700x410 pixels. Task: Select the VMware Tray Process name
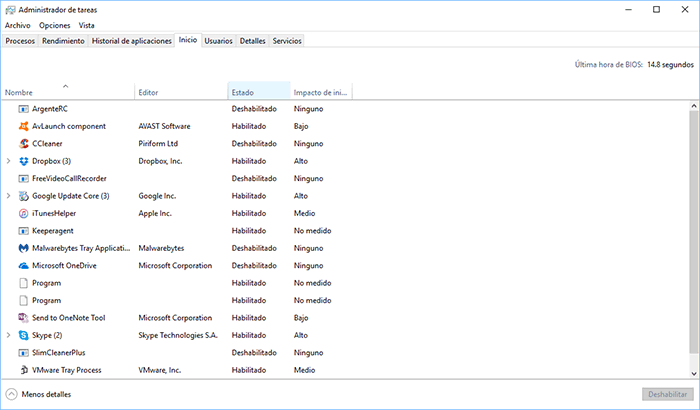[67, 370]
